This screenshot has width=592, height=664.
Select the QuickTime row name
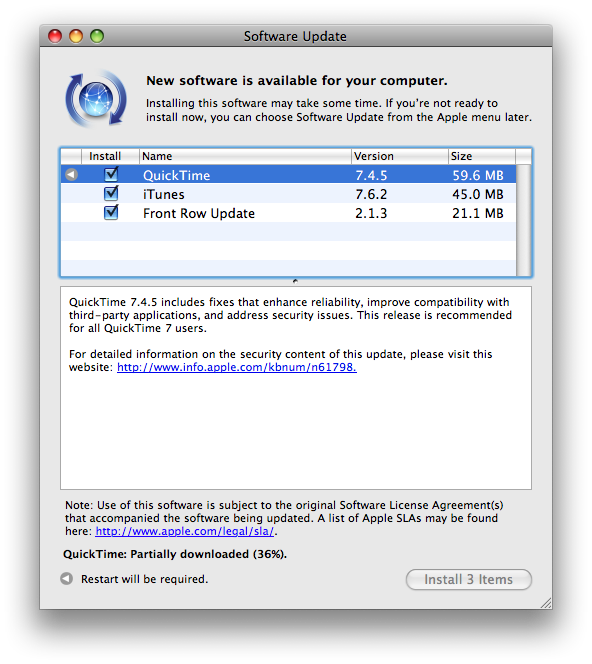click(x=177, y=175)
